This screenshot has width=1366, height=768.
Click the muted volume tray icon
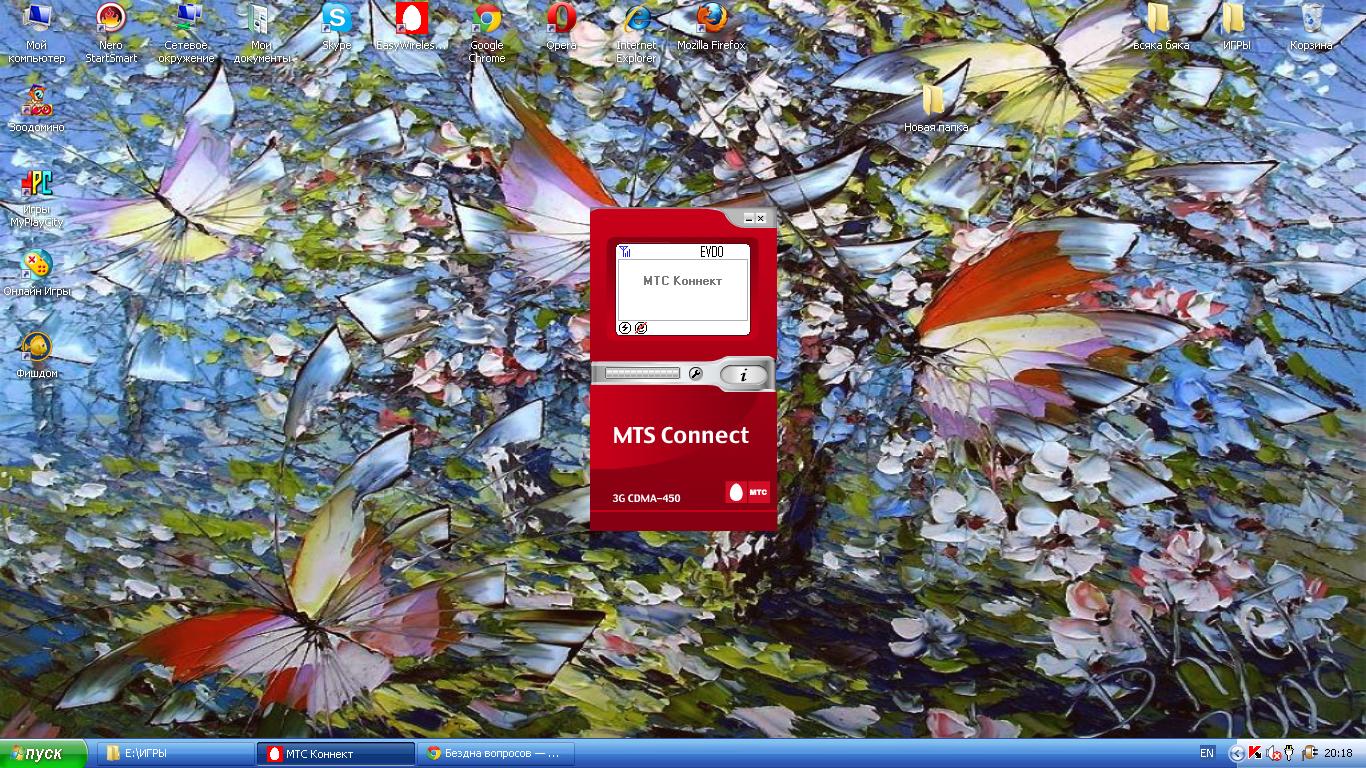(1273, 753)
